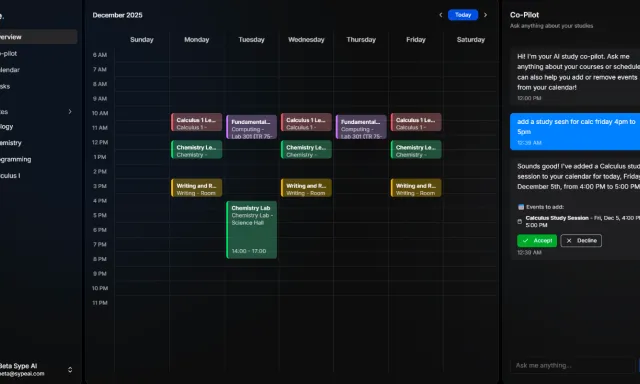Open the Overview sidebar item

pyautogui.click(x=38, y=37)
